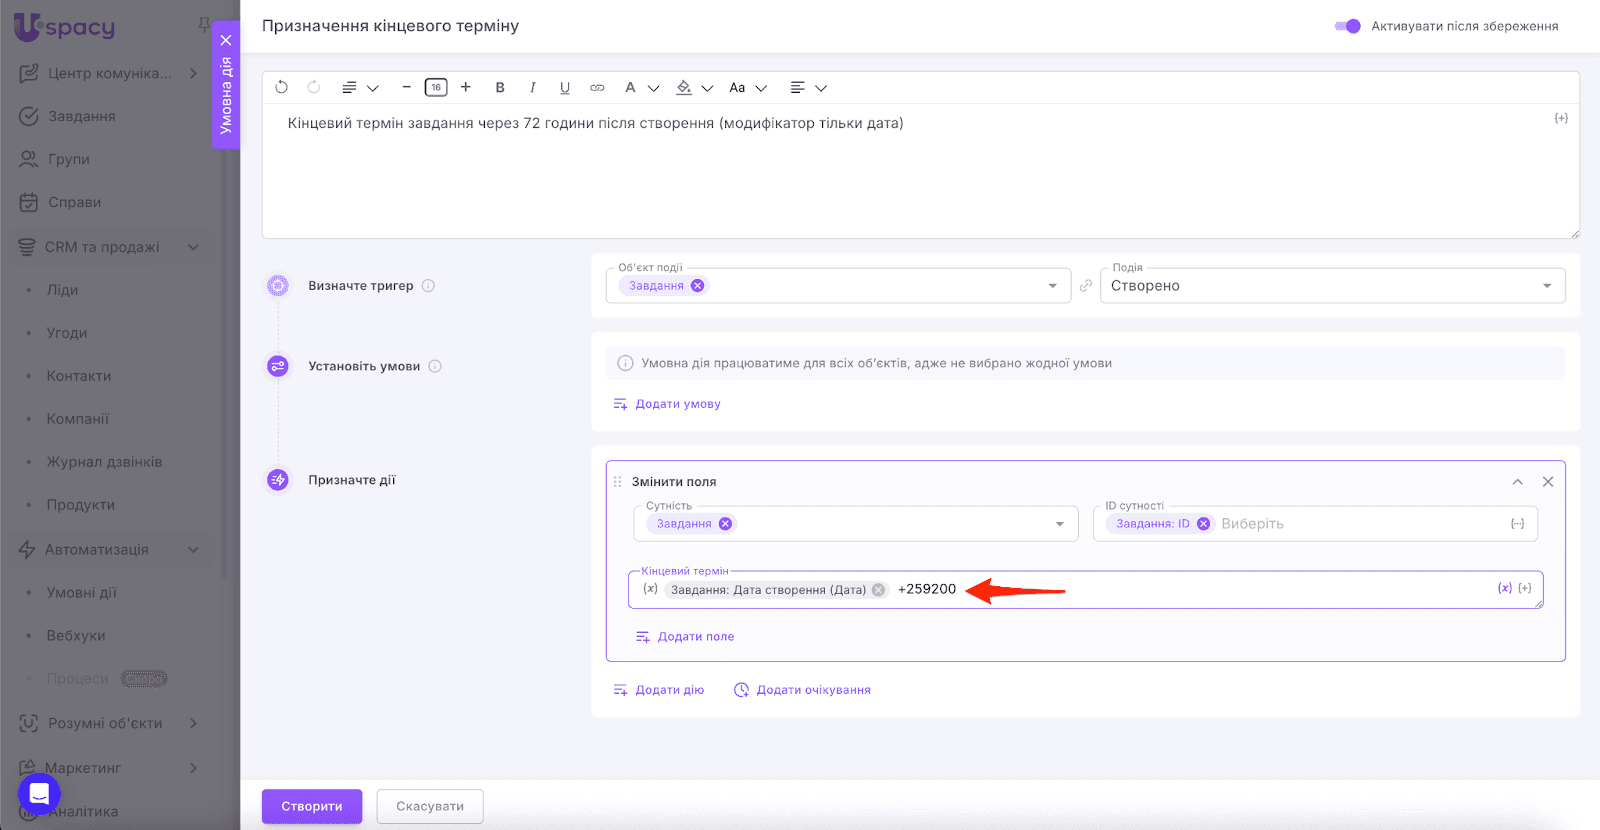Apply italic formatting in the editor
The width and height of the screenshot is (1600, 830).
coord(532,88)
